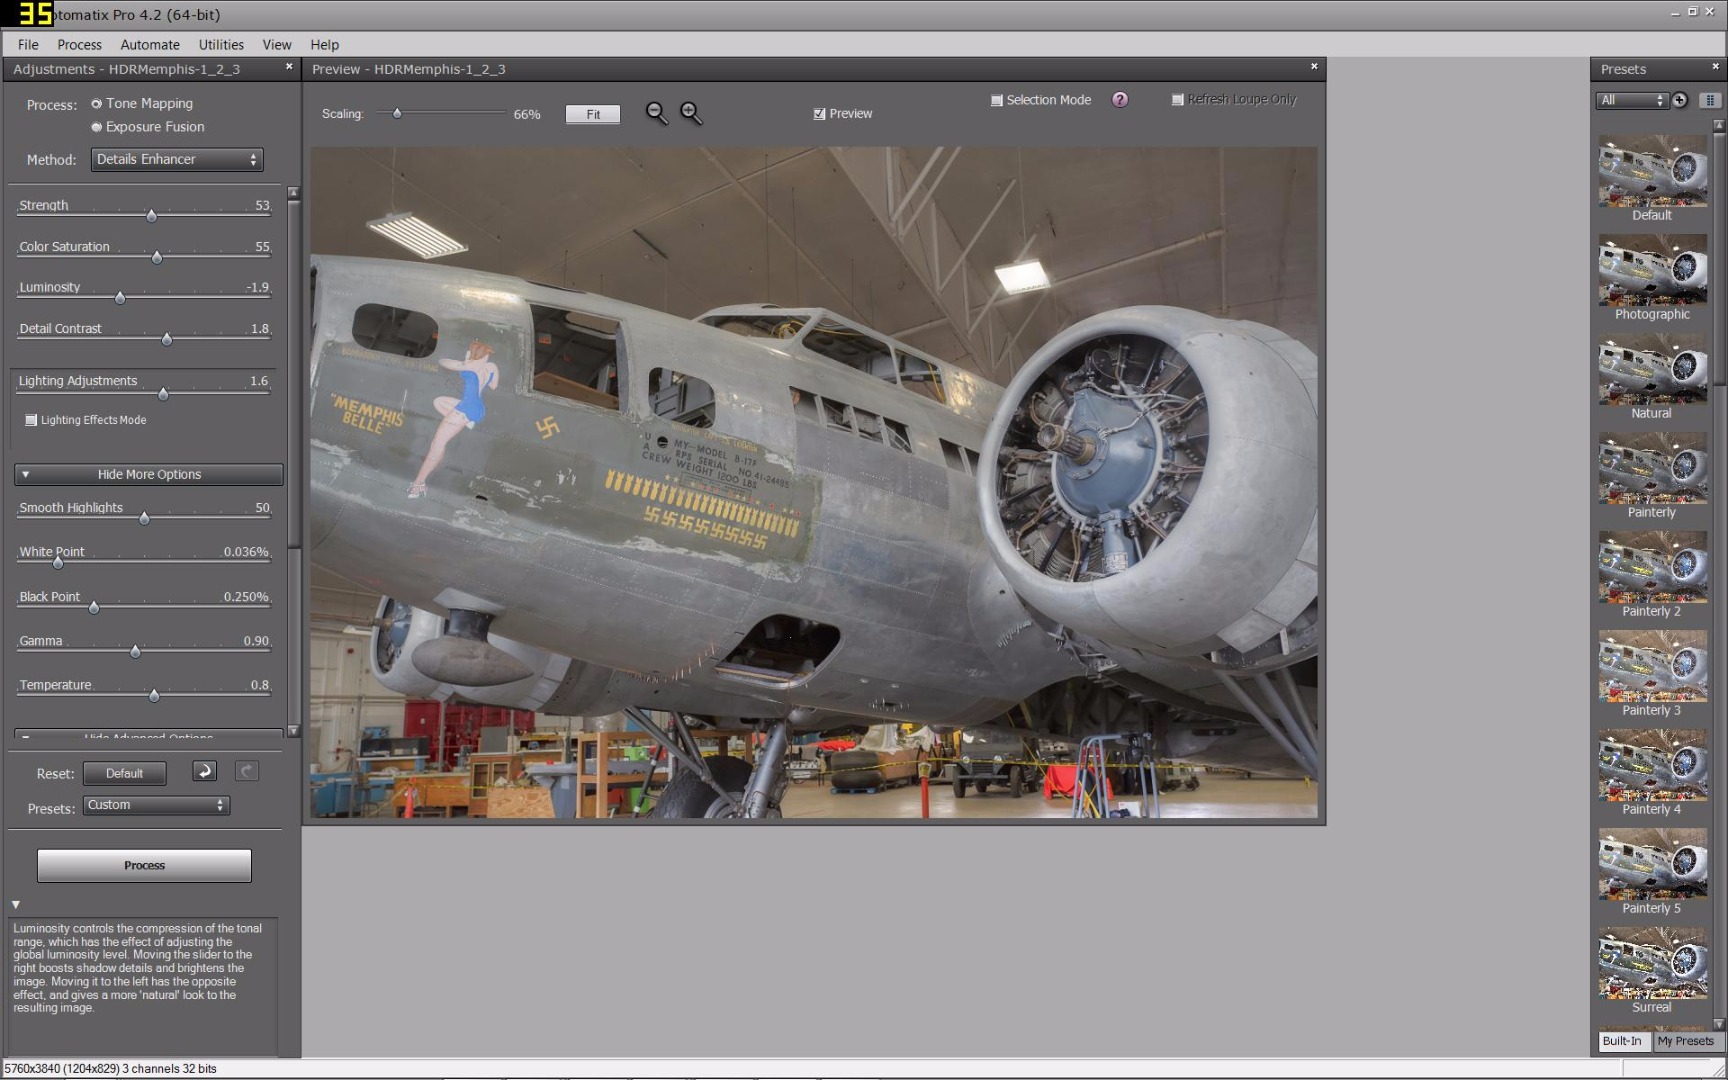Click the Temperature slider handle
The height and width of the screenshot is (1080, 1728).
[154, 695]
